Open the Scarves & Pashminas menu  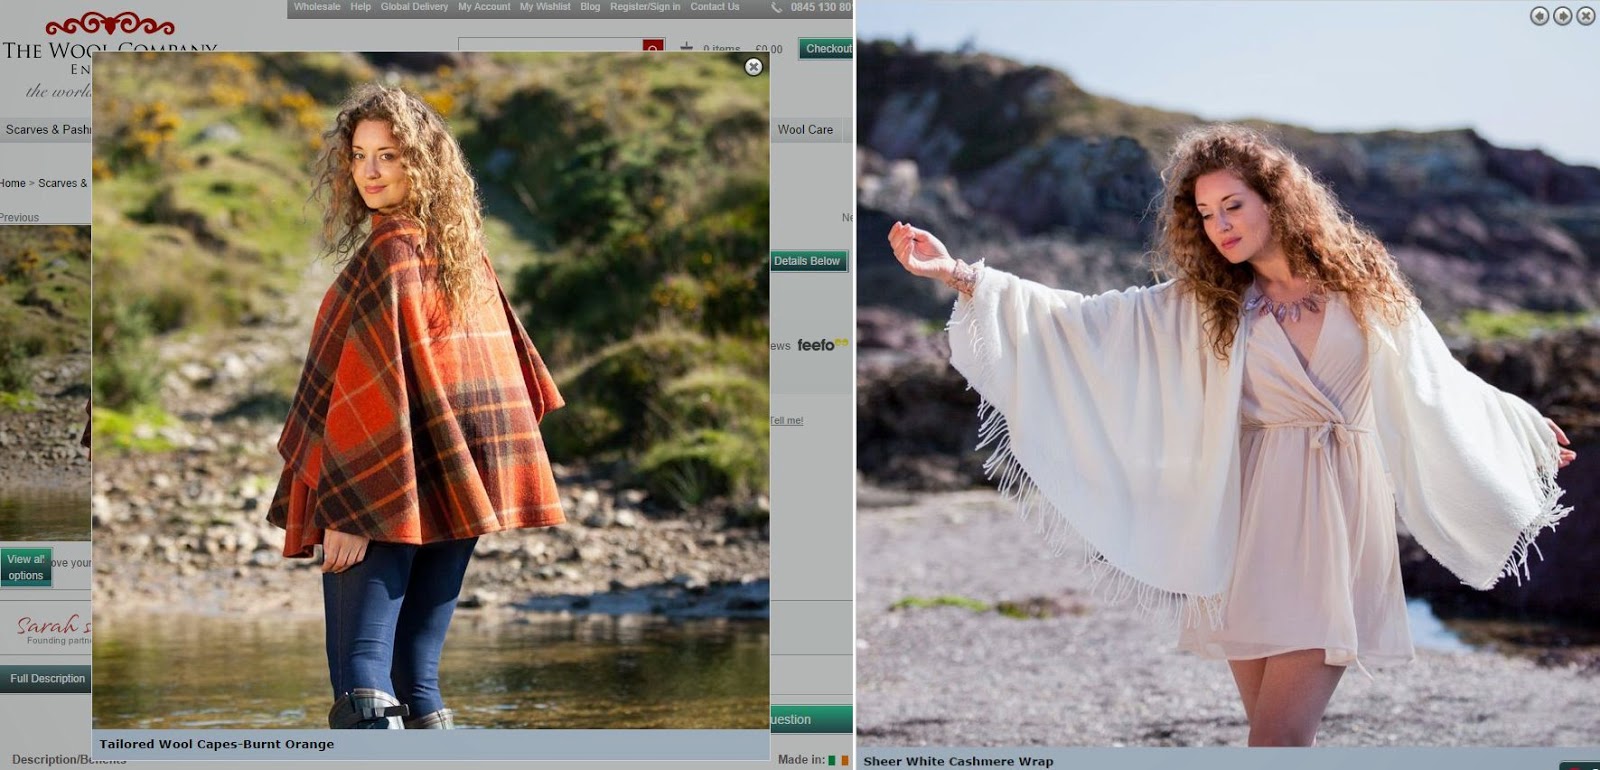point(47,130)
